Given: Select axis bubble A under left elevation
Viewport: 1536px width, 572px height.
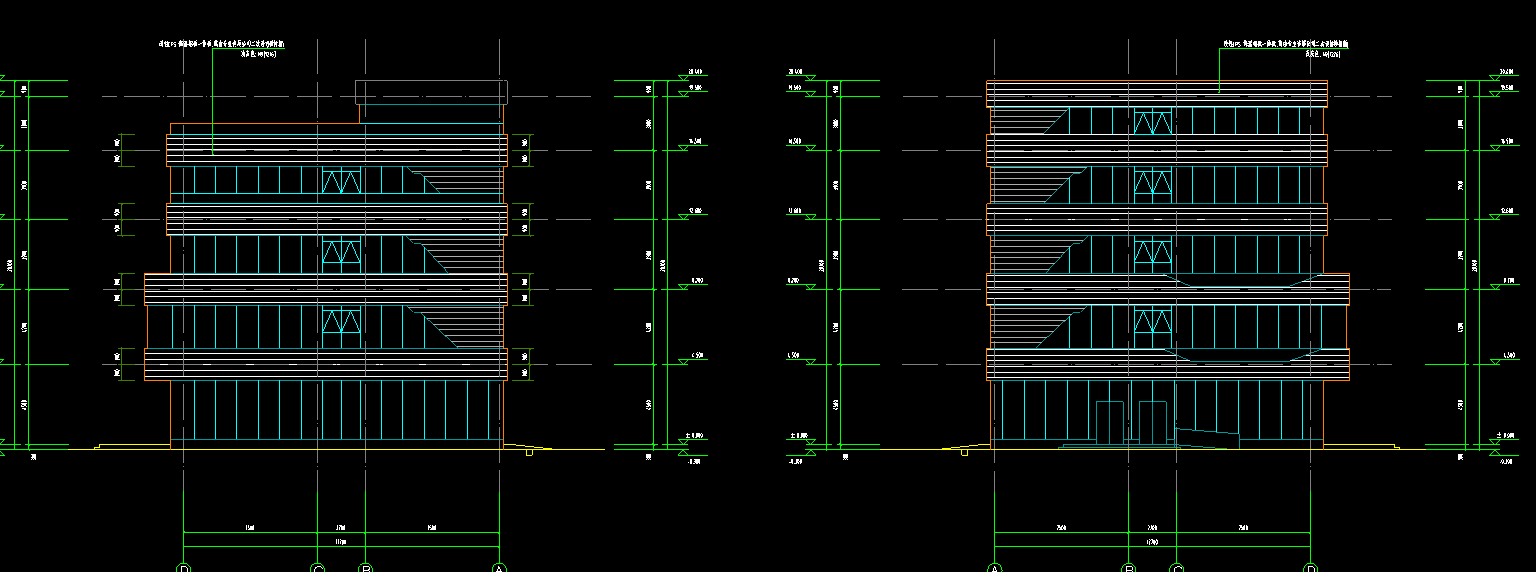Looking at the screenshot, I should [x=500, y=568].
